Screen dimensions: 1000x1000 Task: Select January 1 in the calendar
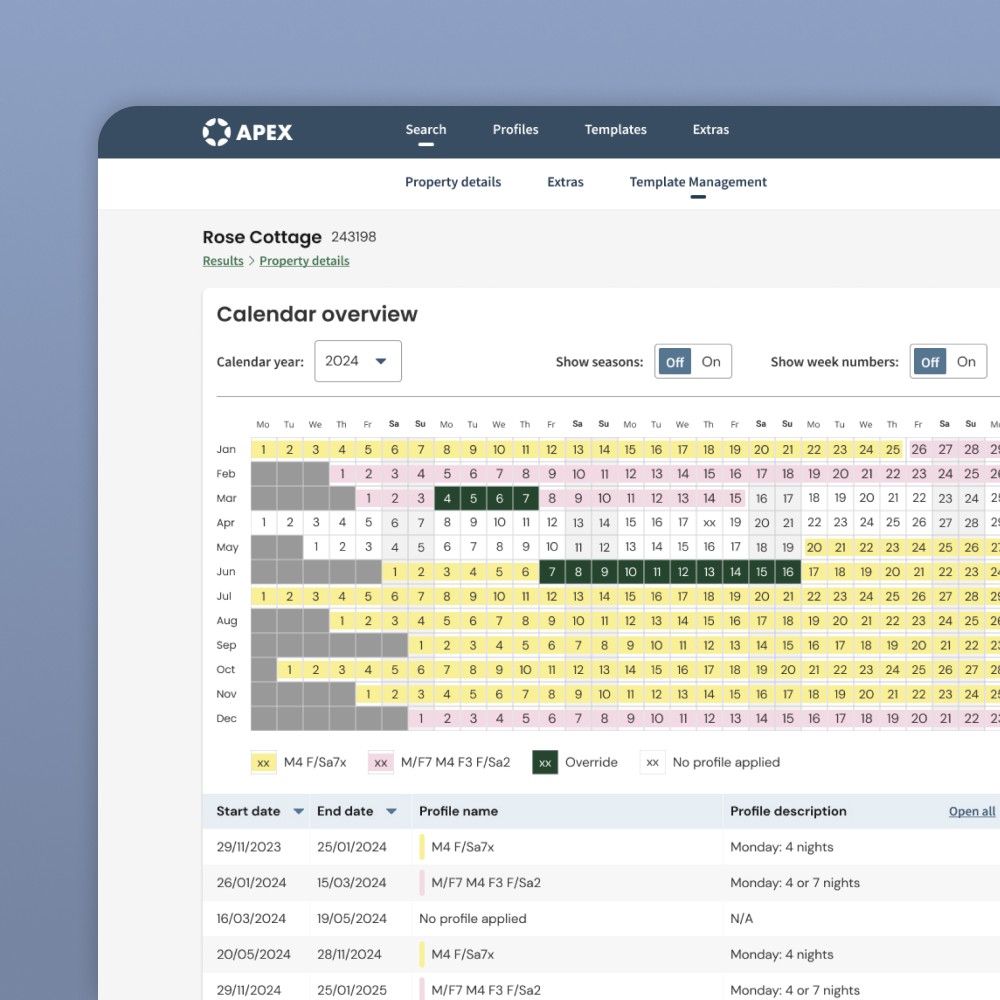click(x=263, y=450)
